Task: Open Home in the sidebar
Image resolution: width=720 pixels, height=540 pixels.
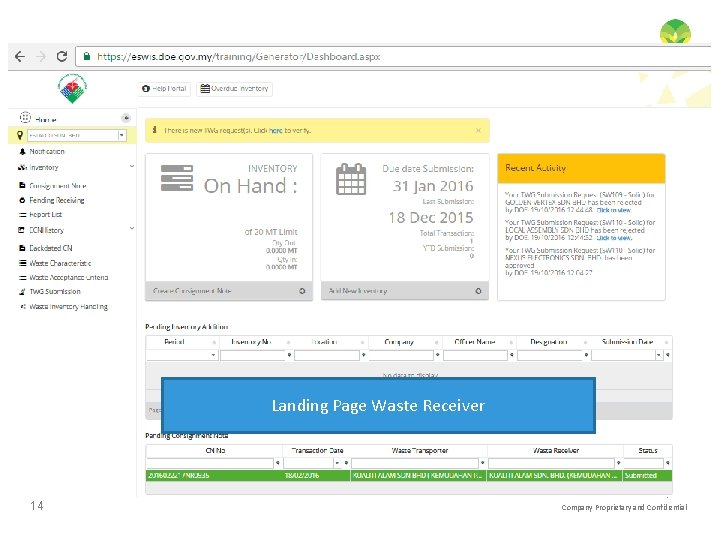Action: [46, 119]
